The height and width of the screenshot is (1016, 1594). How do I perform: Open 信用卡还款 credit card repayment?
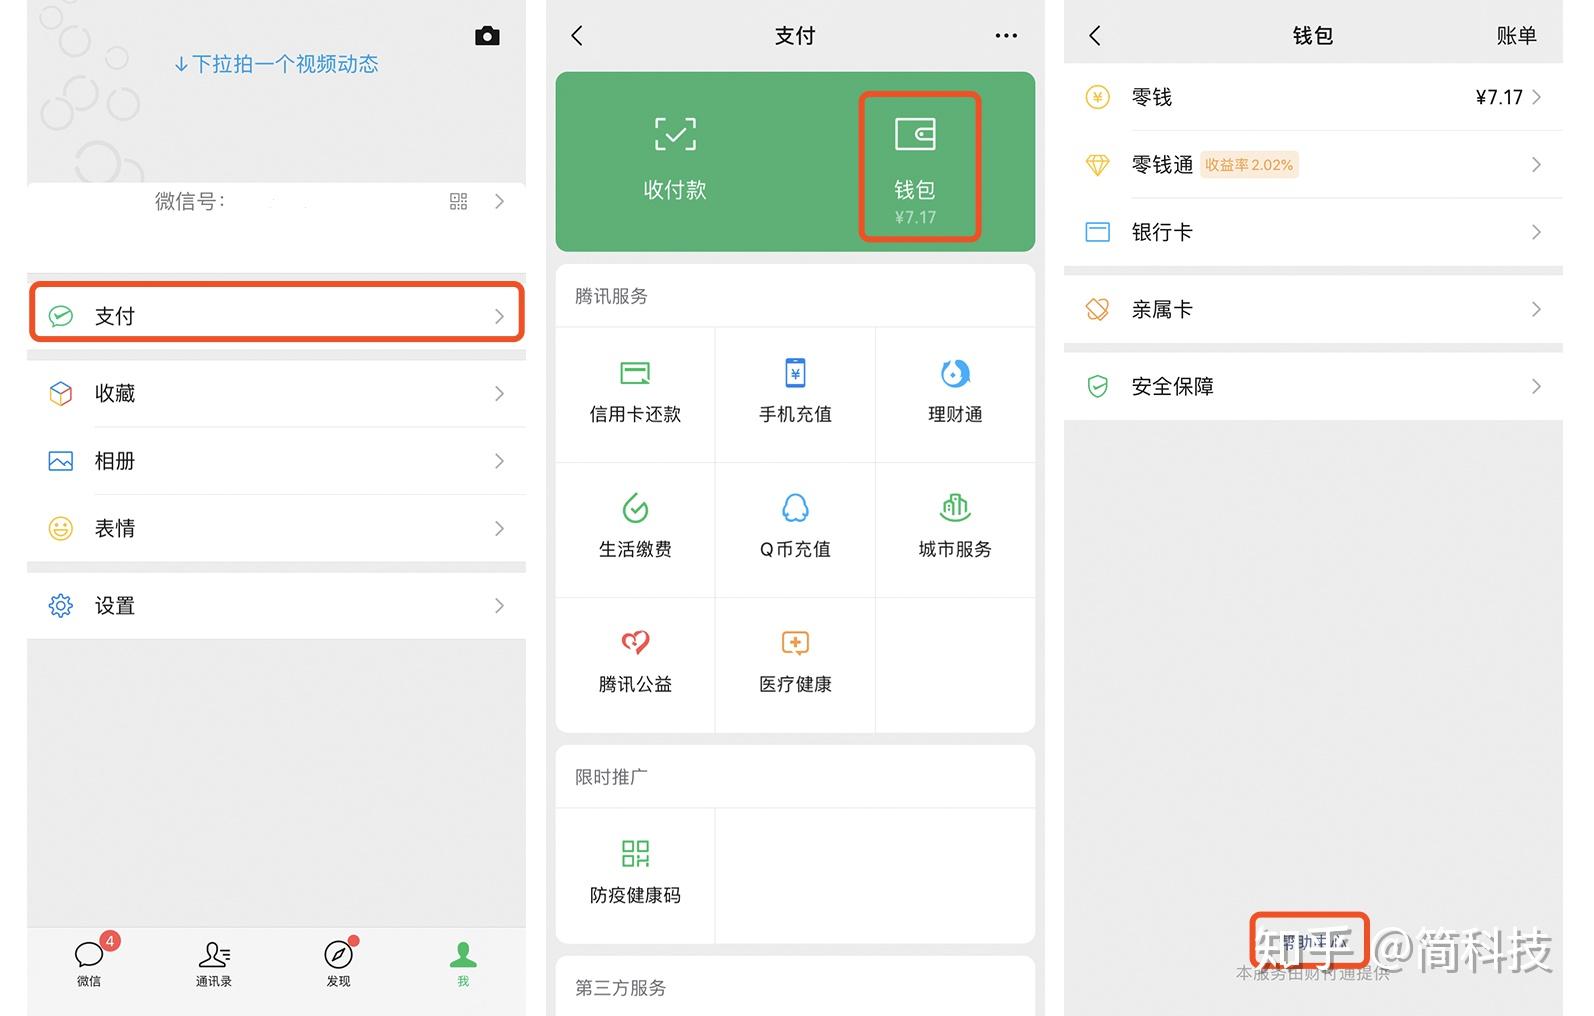pyautogui.click(x=635, y=393)
